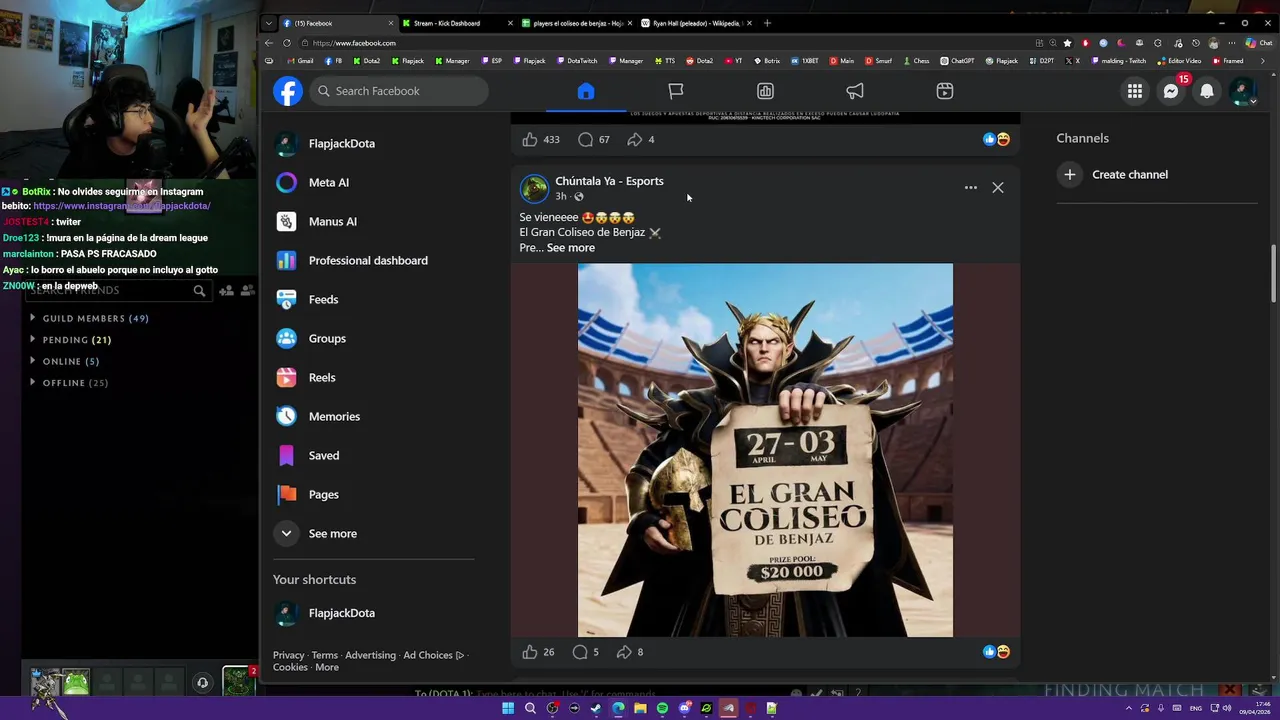This screenshot has width=1280, height=720.
Task: Open Manus AI from the sidebar
Action: 374,221
